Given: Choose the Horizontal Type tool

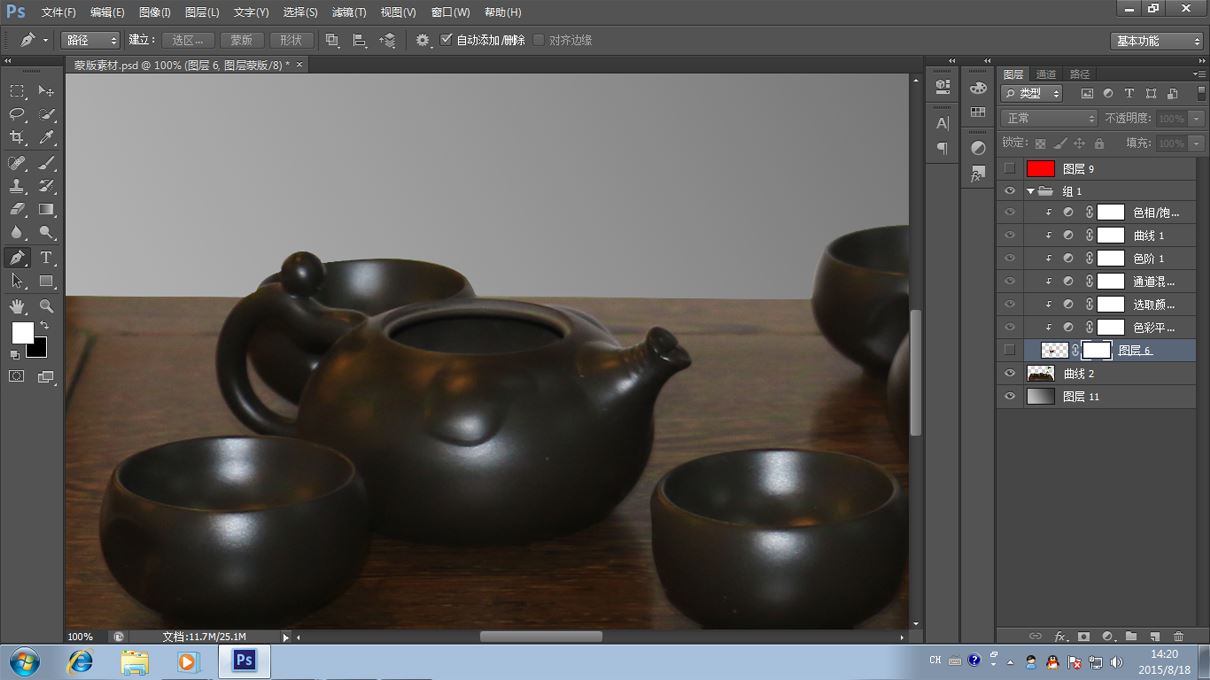Looking at the screenshot, I should tap(46, 258).
